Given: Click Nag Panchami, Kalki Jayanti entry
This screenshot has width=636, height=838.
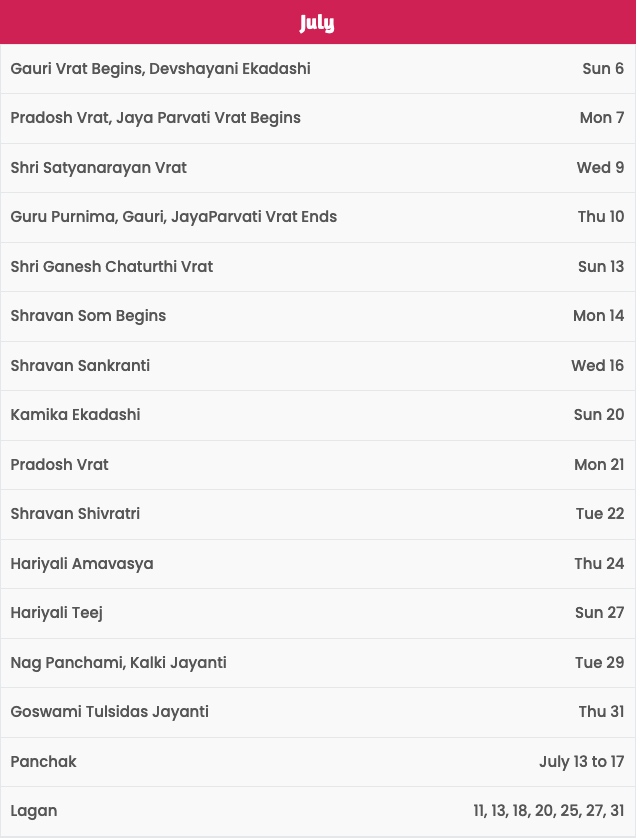Looking at the screenshot, I should pyautogui.click(x=317, y=663).
